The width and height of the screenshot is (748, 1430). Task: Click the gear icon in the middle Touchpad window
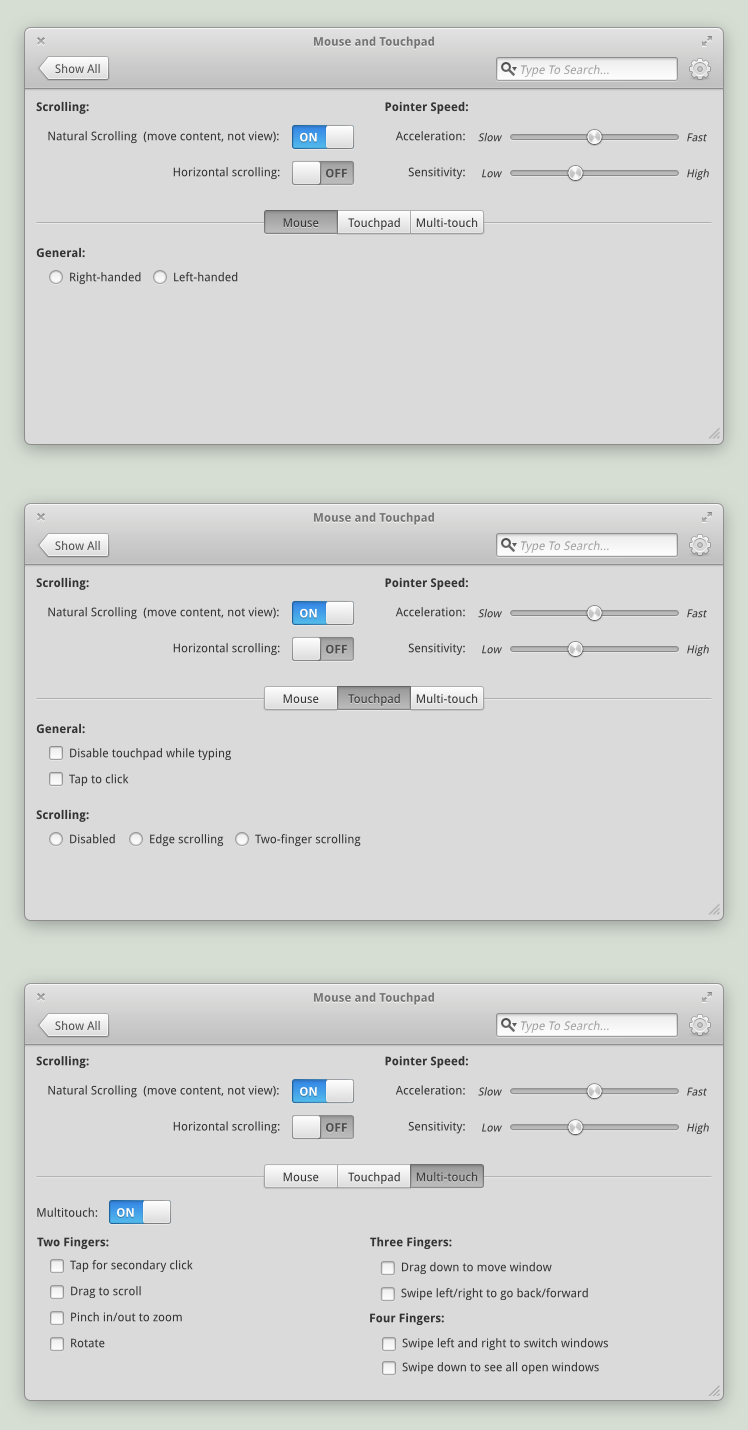700,545
